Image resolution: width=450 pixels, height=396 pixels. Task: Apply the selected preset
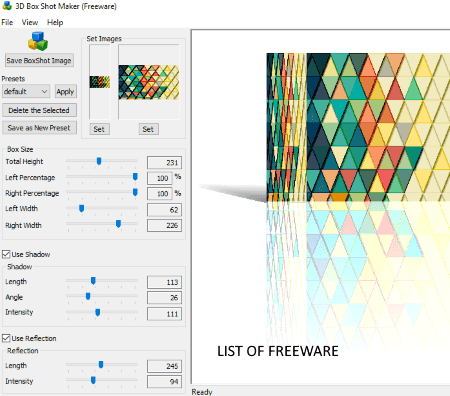[x=65, y=91]
